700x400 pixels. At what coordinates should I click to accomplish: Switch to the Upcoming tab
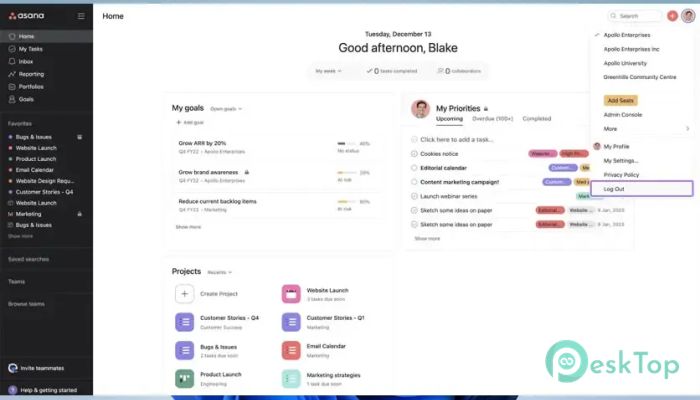(449, 118)
